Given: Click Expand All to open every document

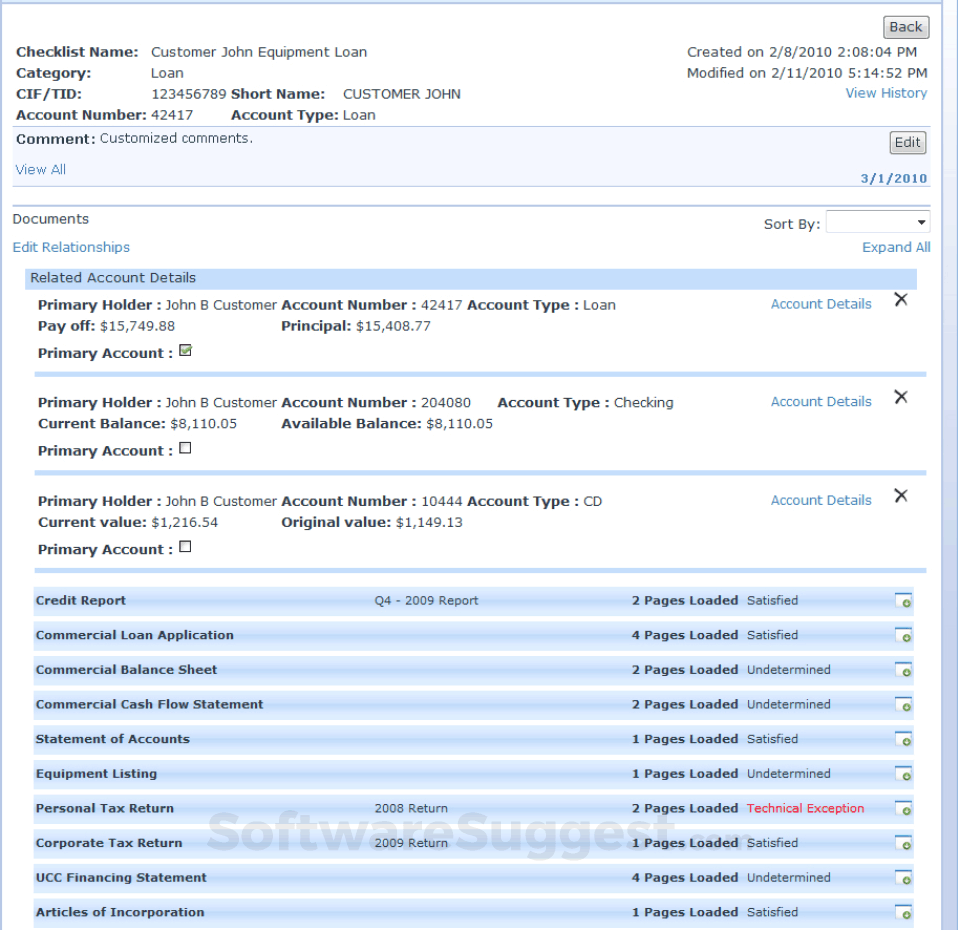Looking at the screenshot, I should (x=896, y=247).
